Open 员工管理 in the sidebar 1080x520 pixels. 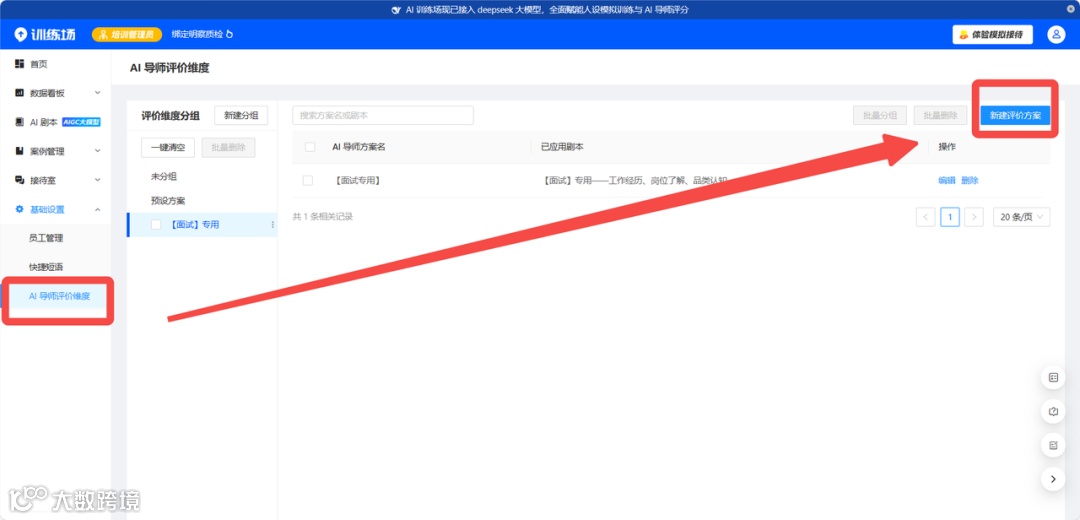[x=45, y=238]
